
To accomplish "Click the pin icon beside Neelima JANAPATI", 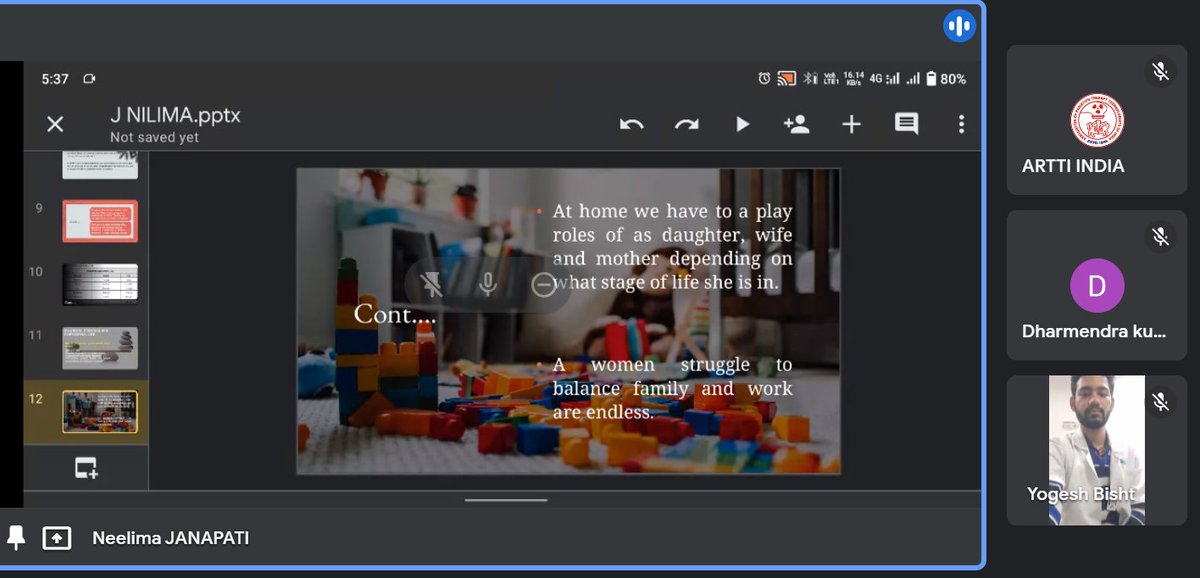I will point(16,538).
